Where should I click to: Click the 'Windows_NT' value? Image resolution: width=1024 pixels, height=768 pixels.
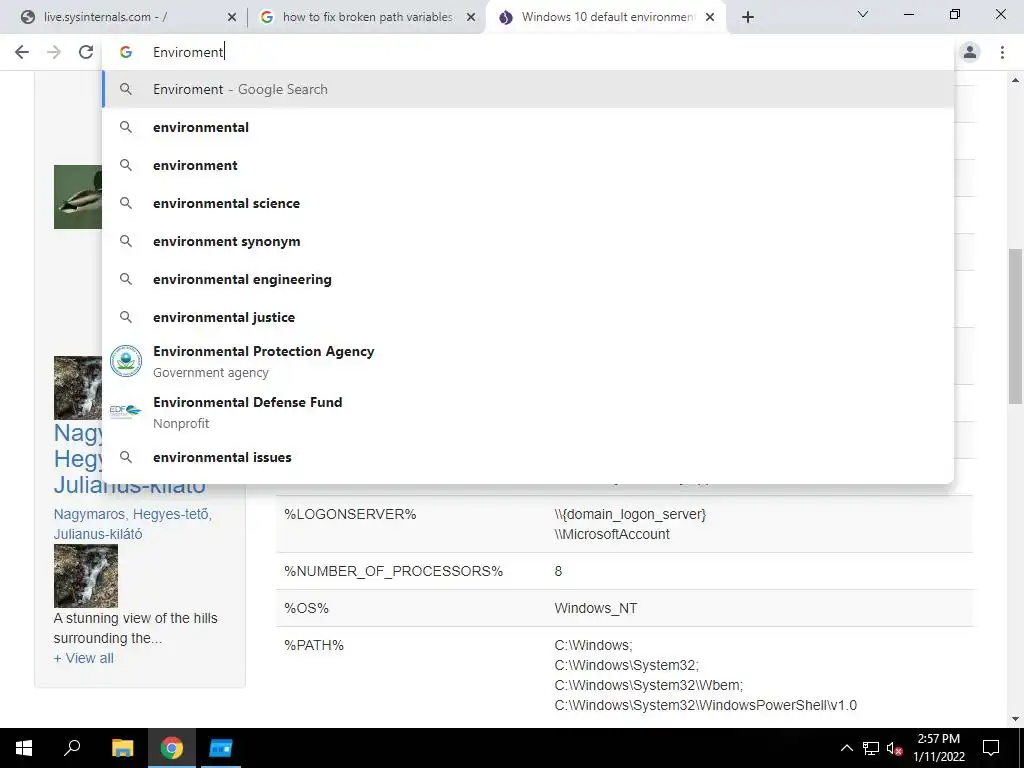tap(596, 609)
